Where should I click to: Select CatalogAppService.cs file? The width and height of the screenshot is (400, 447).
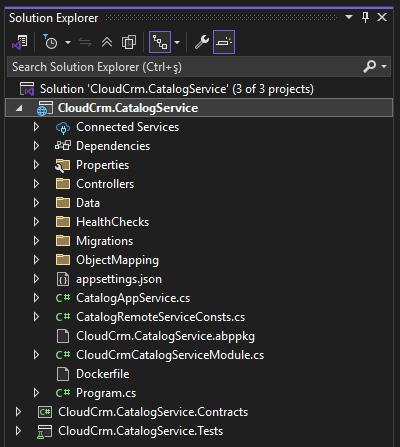133,298
